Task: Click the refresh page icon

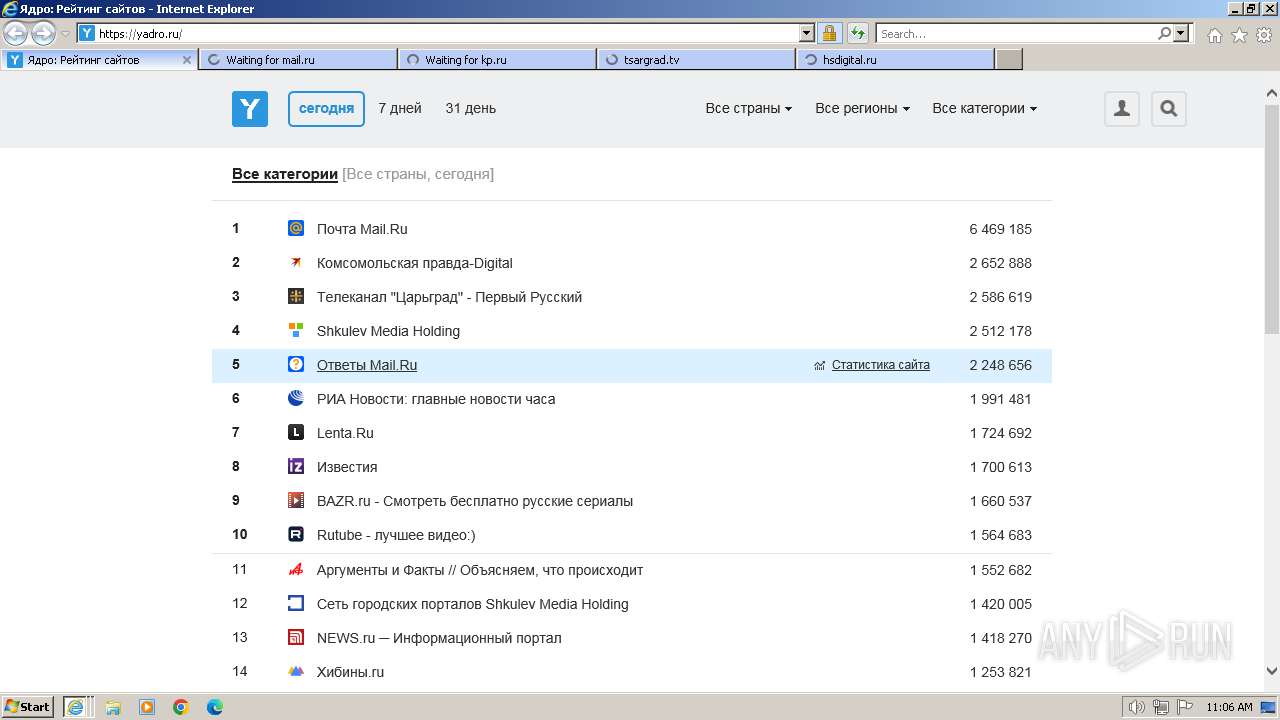Action: 858,33
